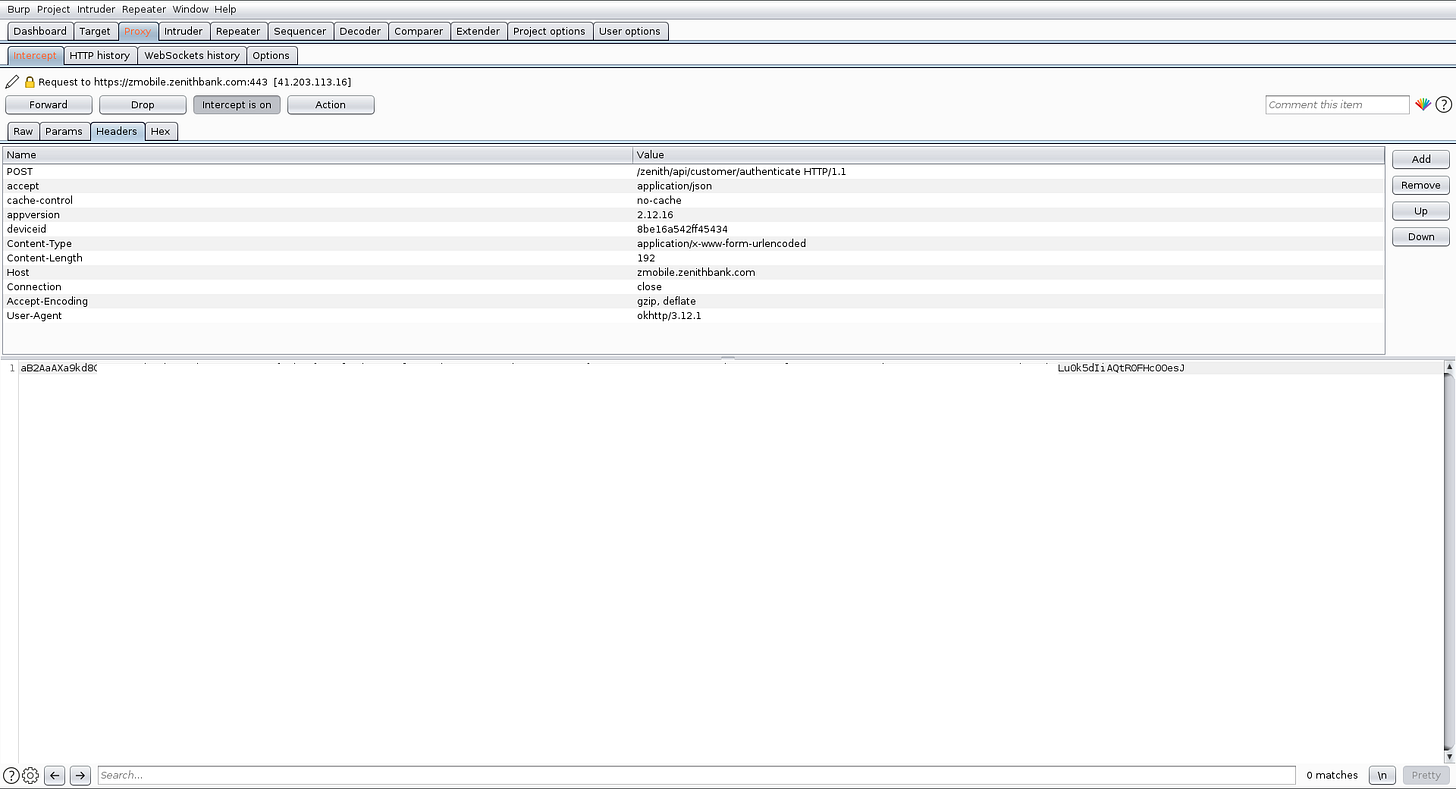Go to previous match with left arrow
The width and height of the screenshot is (1456, 789).
pos(55,775)
